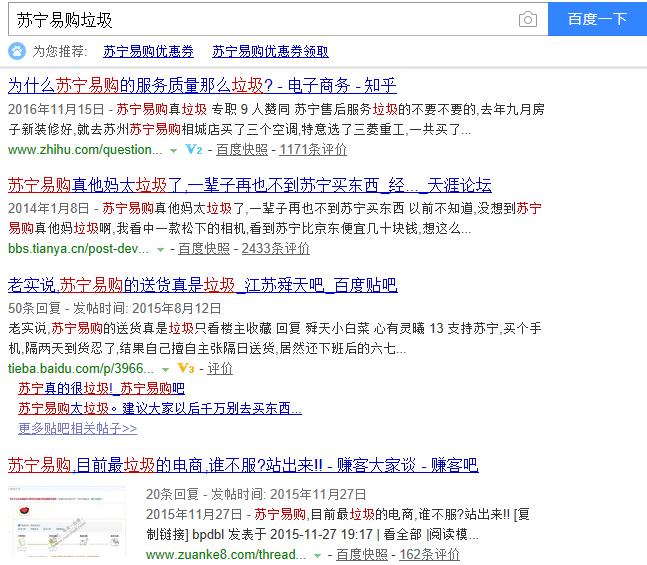
Task: Click the 百度一下 search button
Action: [x=597, y=19]
